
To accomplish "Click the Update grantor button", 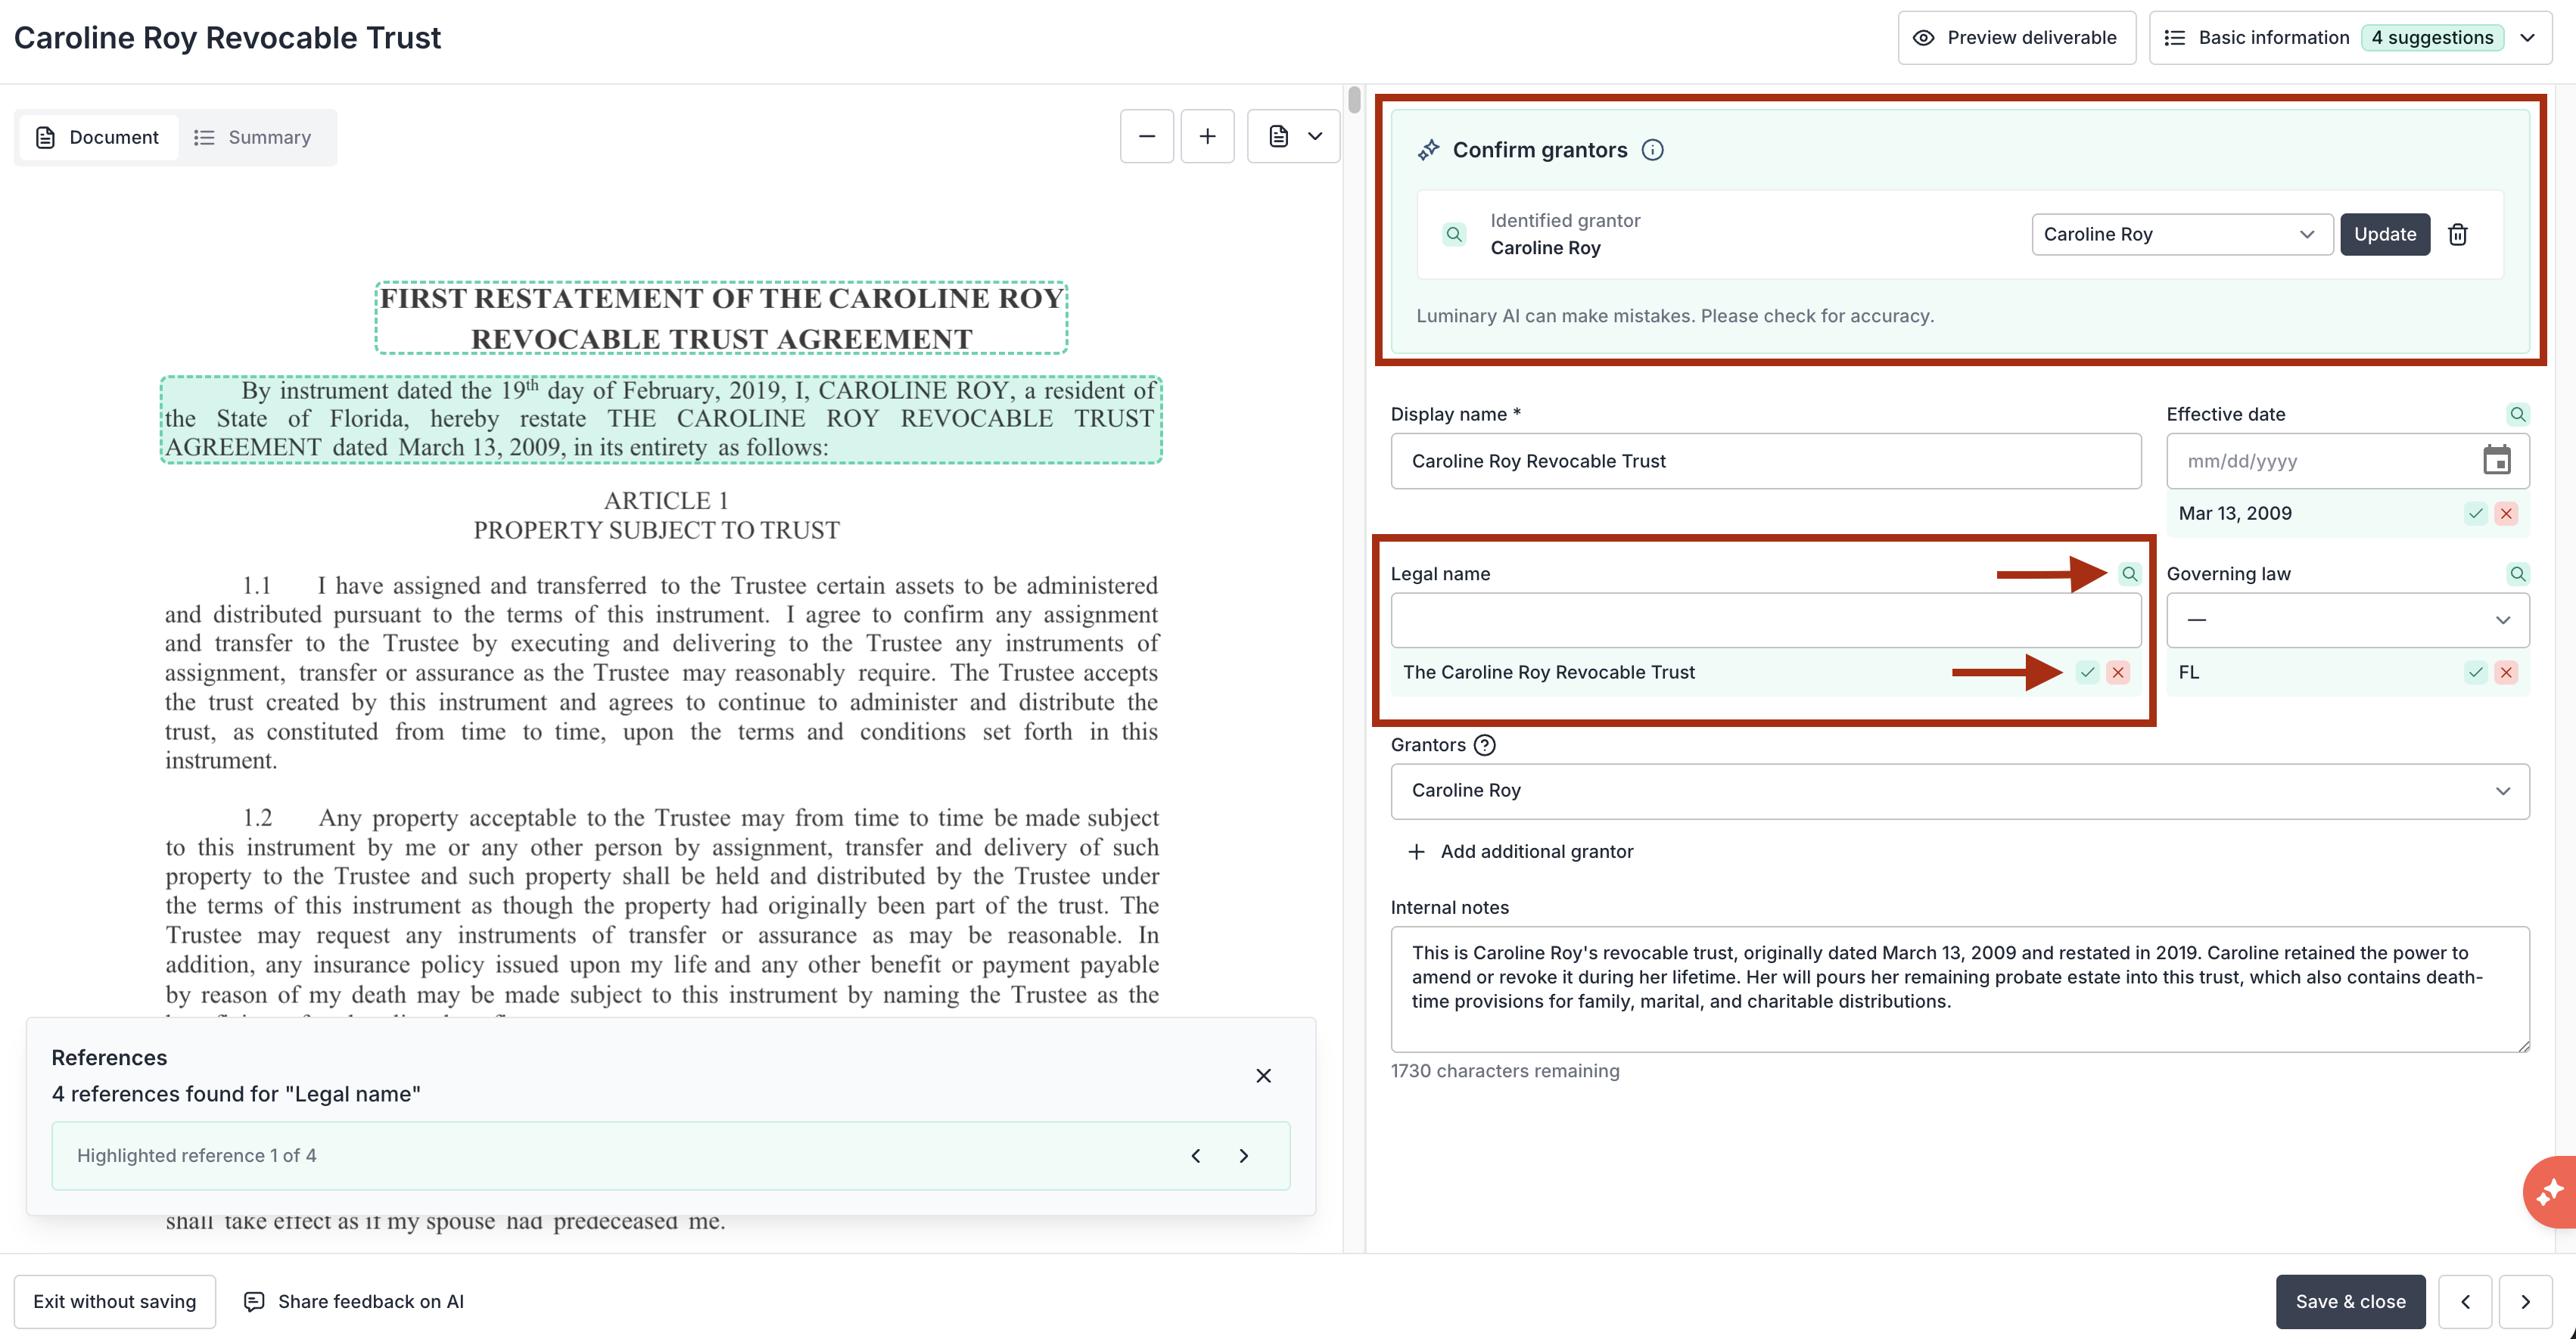I will coord(2384,234).
